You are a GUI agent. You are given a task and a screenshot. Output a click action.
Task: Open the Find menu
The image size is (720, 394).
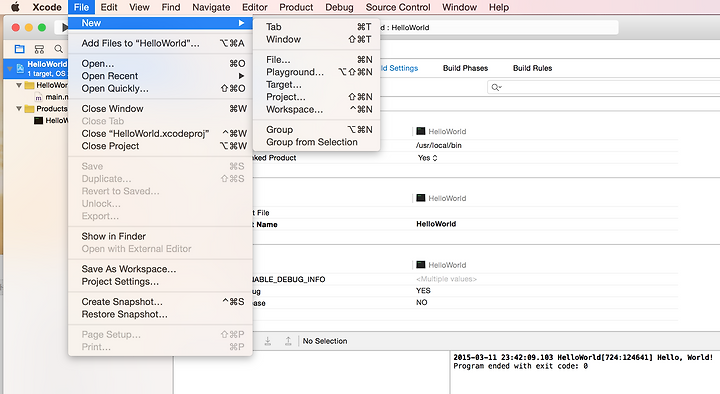tap(170, 7)
